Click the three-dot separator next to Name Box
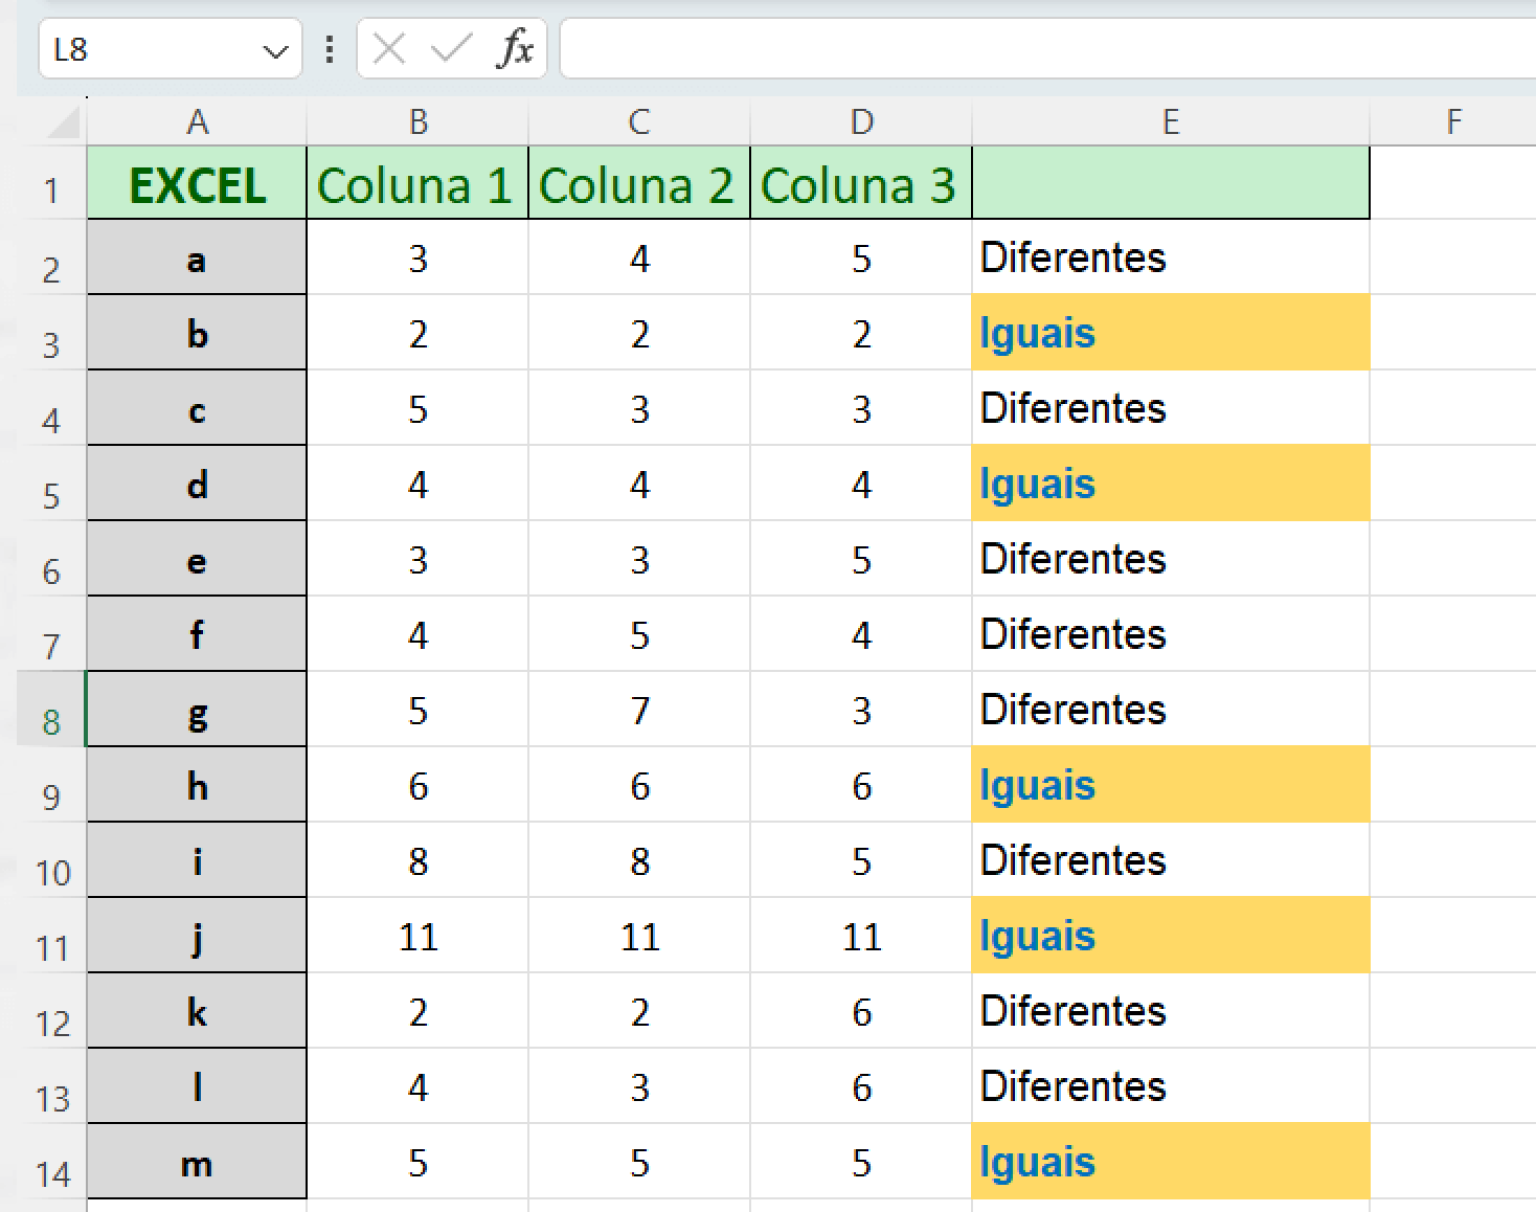1536x1212 pixels. pos(329,48)
